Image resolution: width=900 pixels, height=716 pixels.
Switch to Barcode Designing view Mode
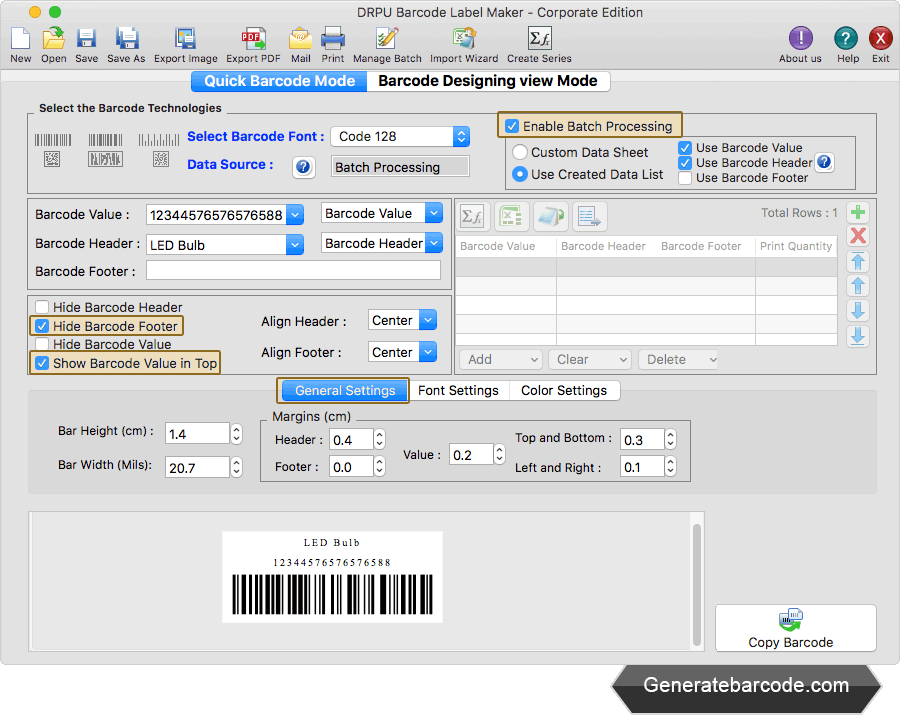(x=488, y=81)
